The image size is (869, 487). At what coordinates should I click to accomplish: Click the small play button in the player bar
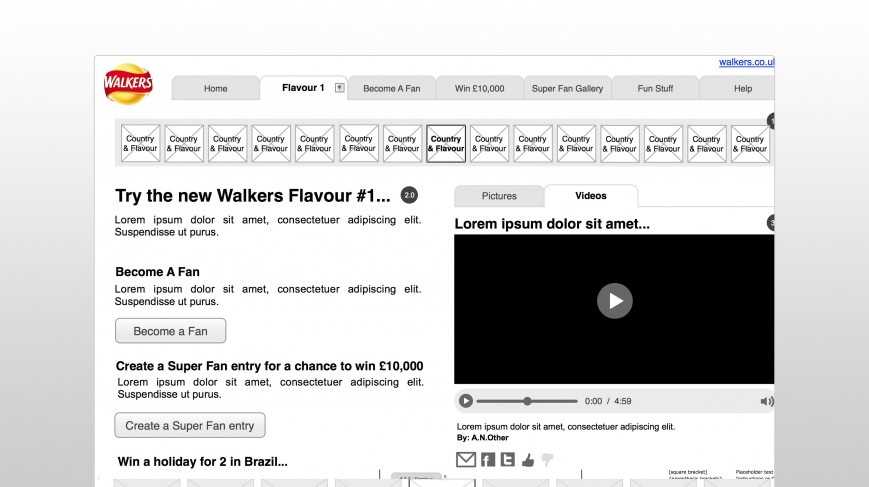click(466, 401)
